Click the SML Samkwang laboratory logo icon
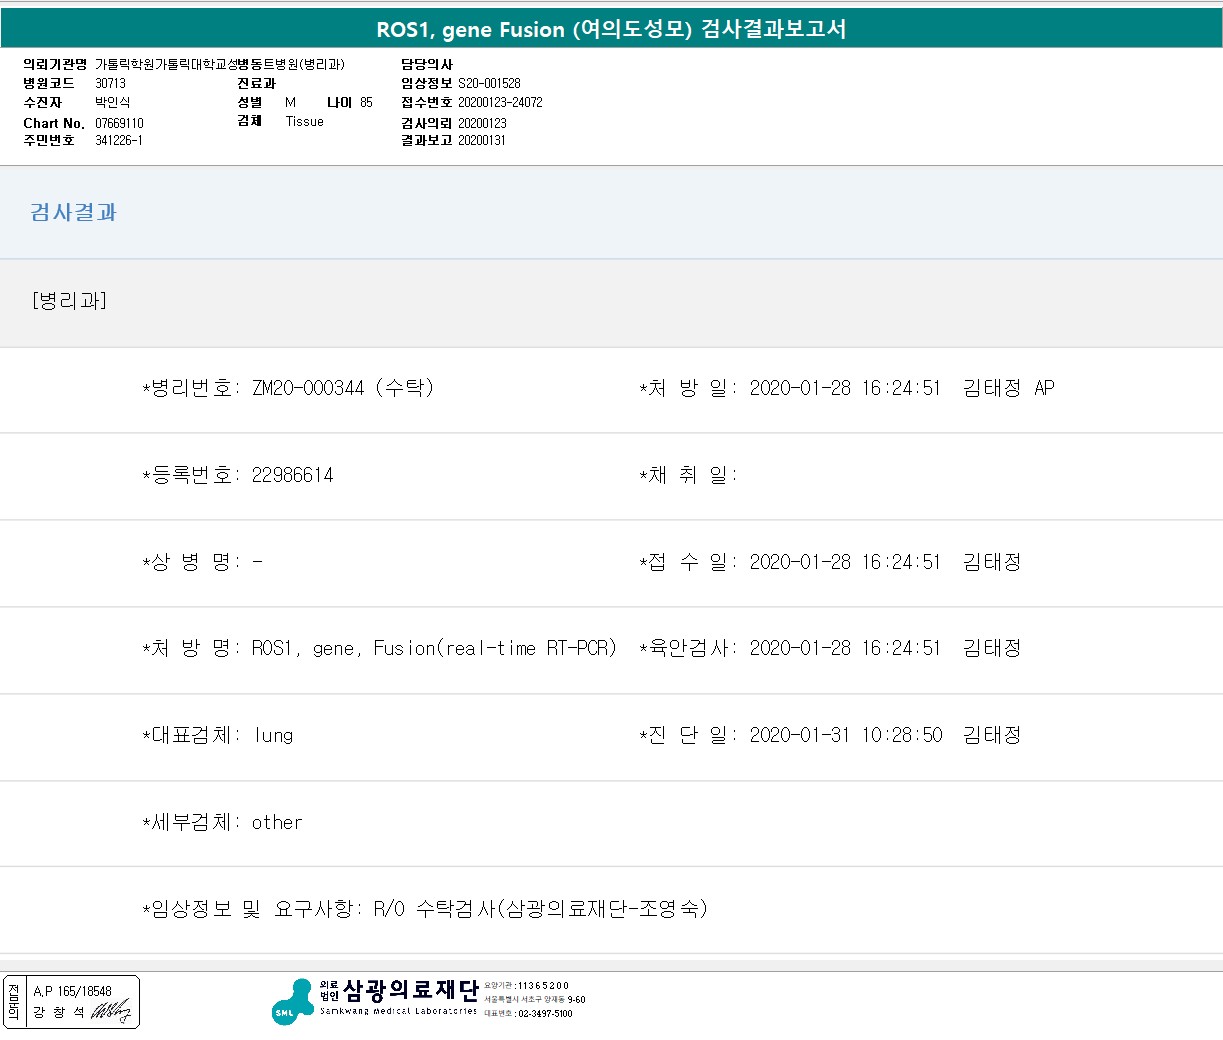This screenshot has height=1040, width=1223. tap(293, 1002)
